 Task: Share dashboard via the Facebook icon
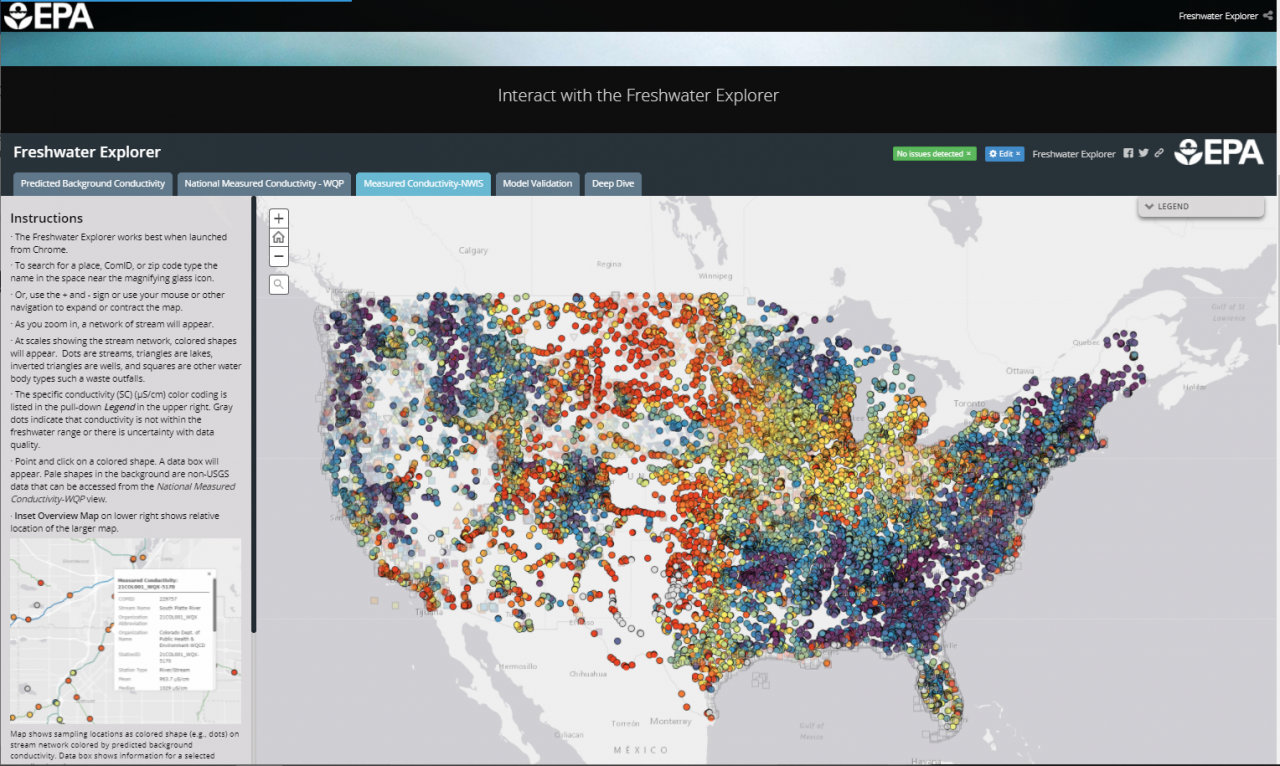click(x=1127, y=153)
